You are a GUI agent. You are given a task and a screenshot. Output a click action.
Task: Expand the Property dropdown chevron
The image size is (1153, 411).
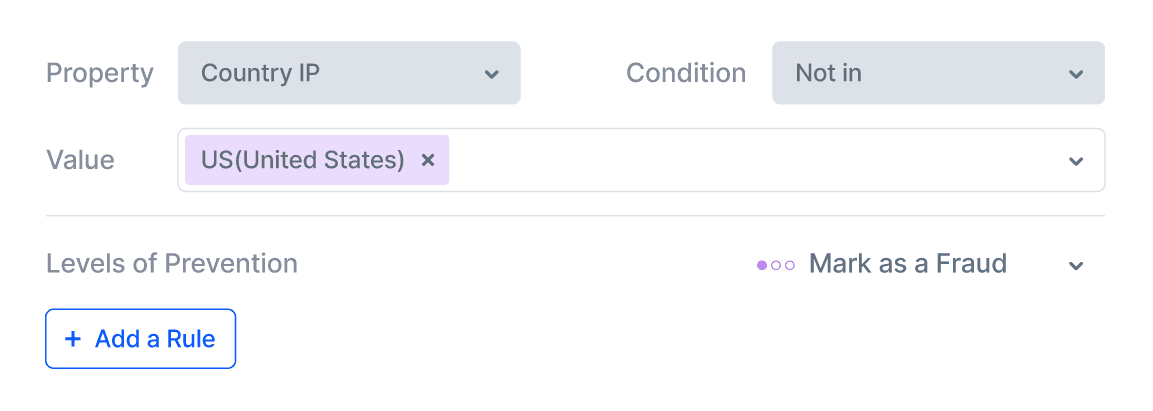click(x=491, y=74)
